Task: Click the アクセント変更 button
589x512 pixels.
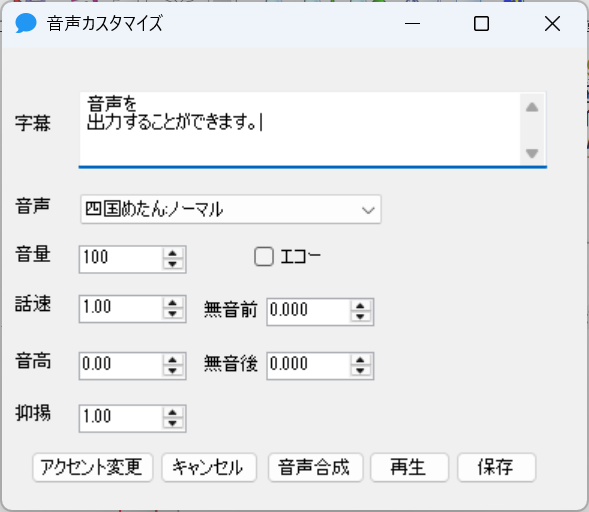Action: [x=93, y=467]
